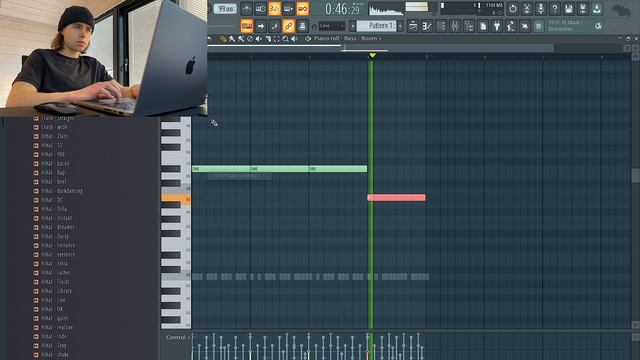Open the Playlist view icon
The height and width of the screenshot is (360, 640).
pyautogui.click(x=413, y=26)
